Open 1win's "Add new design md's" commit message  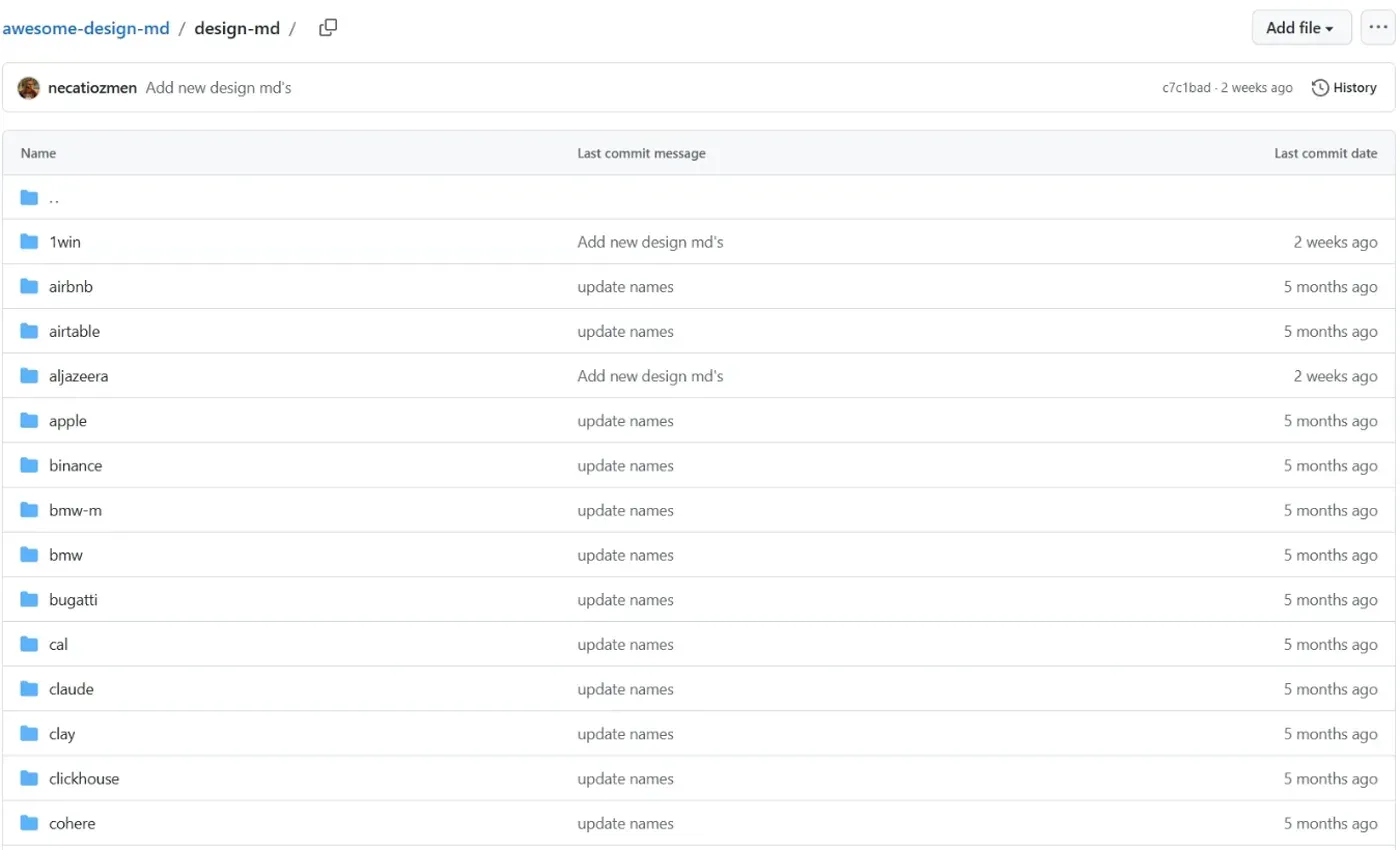pos(650,242)
